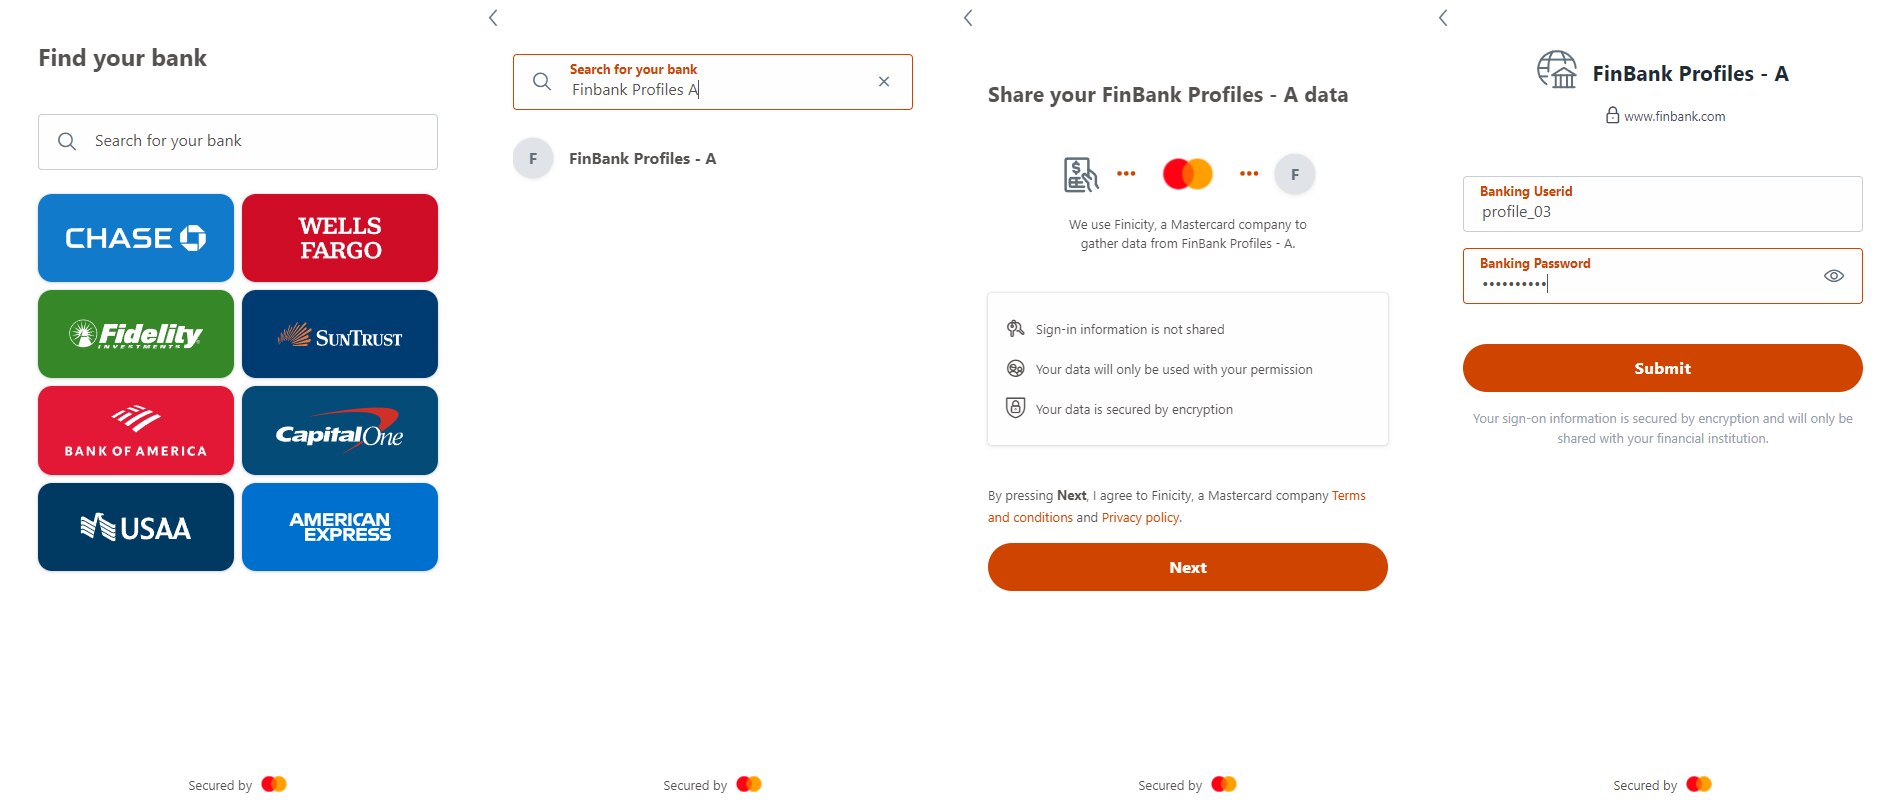Pick the Fidelity Investments bank tile

click(x=135, y=334)
